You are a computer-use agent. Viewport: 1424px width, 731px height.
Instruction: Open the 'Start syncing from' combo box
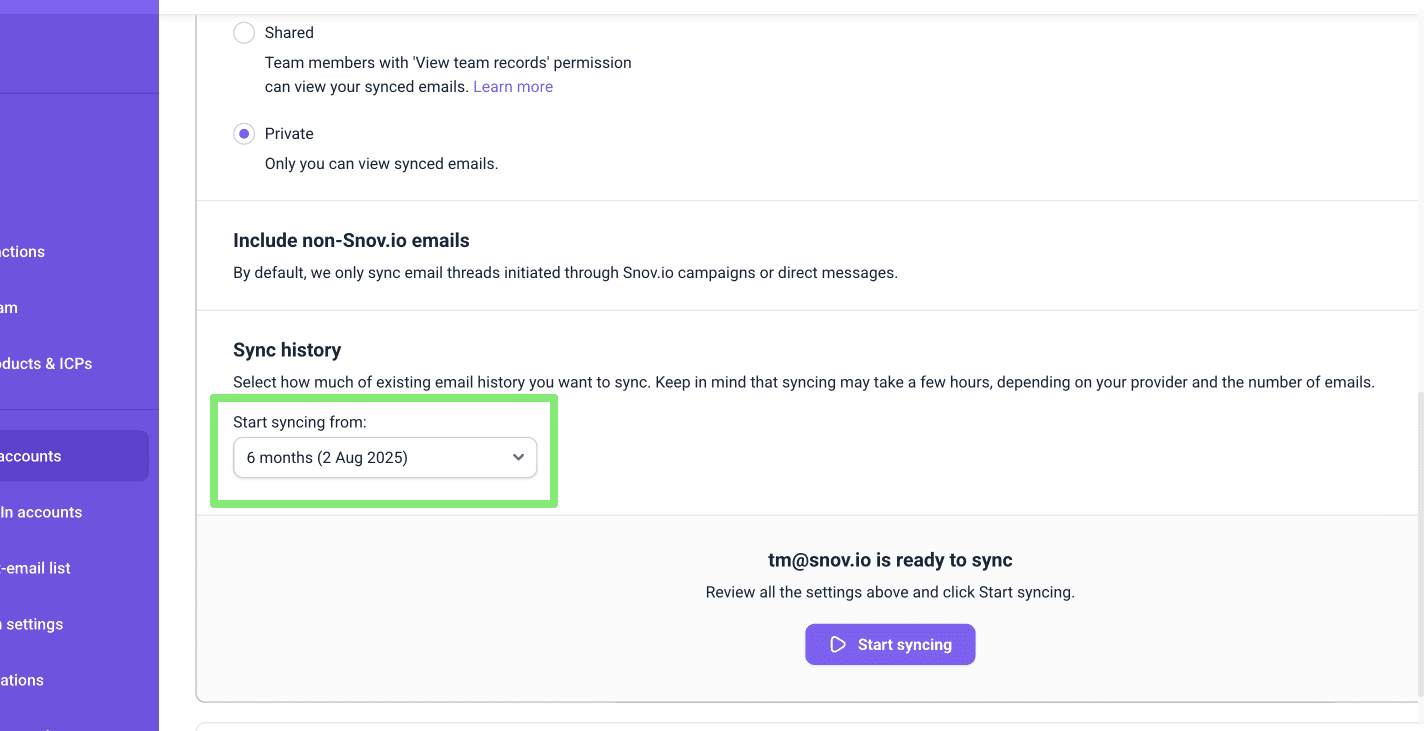point(385,458)
